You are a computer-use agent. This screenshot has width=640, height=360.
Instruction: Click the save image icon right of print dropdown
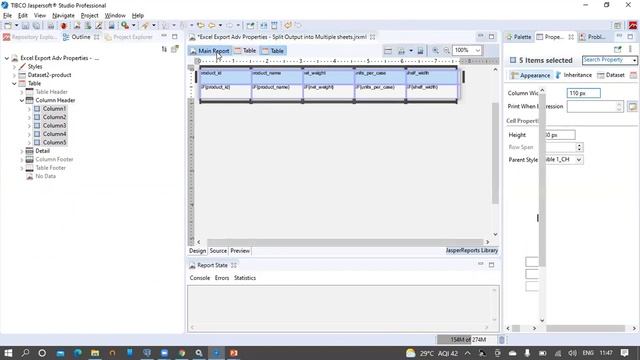click(420, 51)
